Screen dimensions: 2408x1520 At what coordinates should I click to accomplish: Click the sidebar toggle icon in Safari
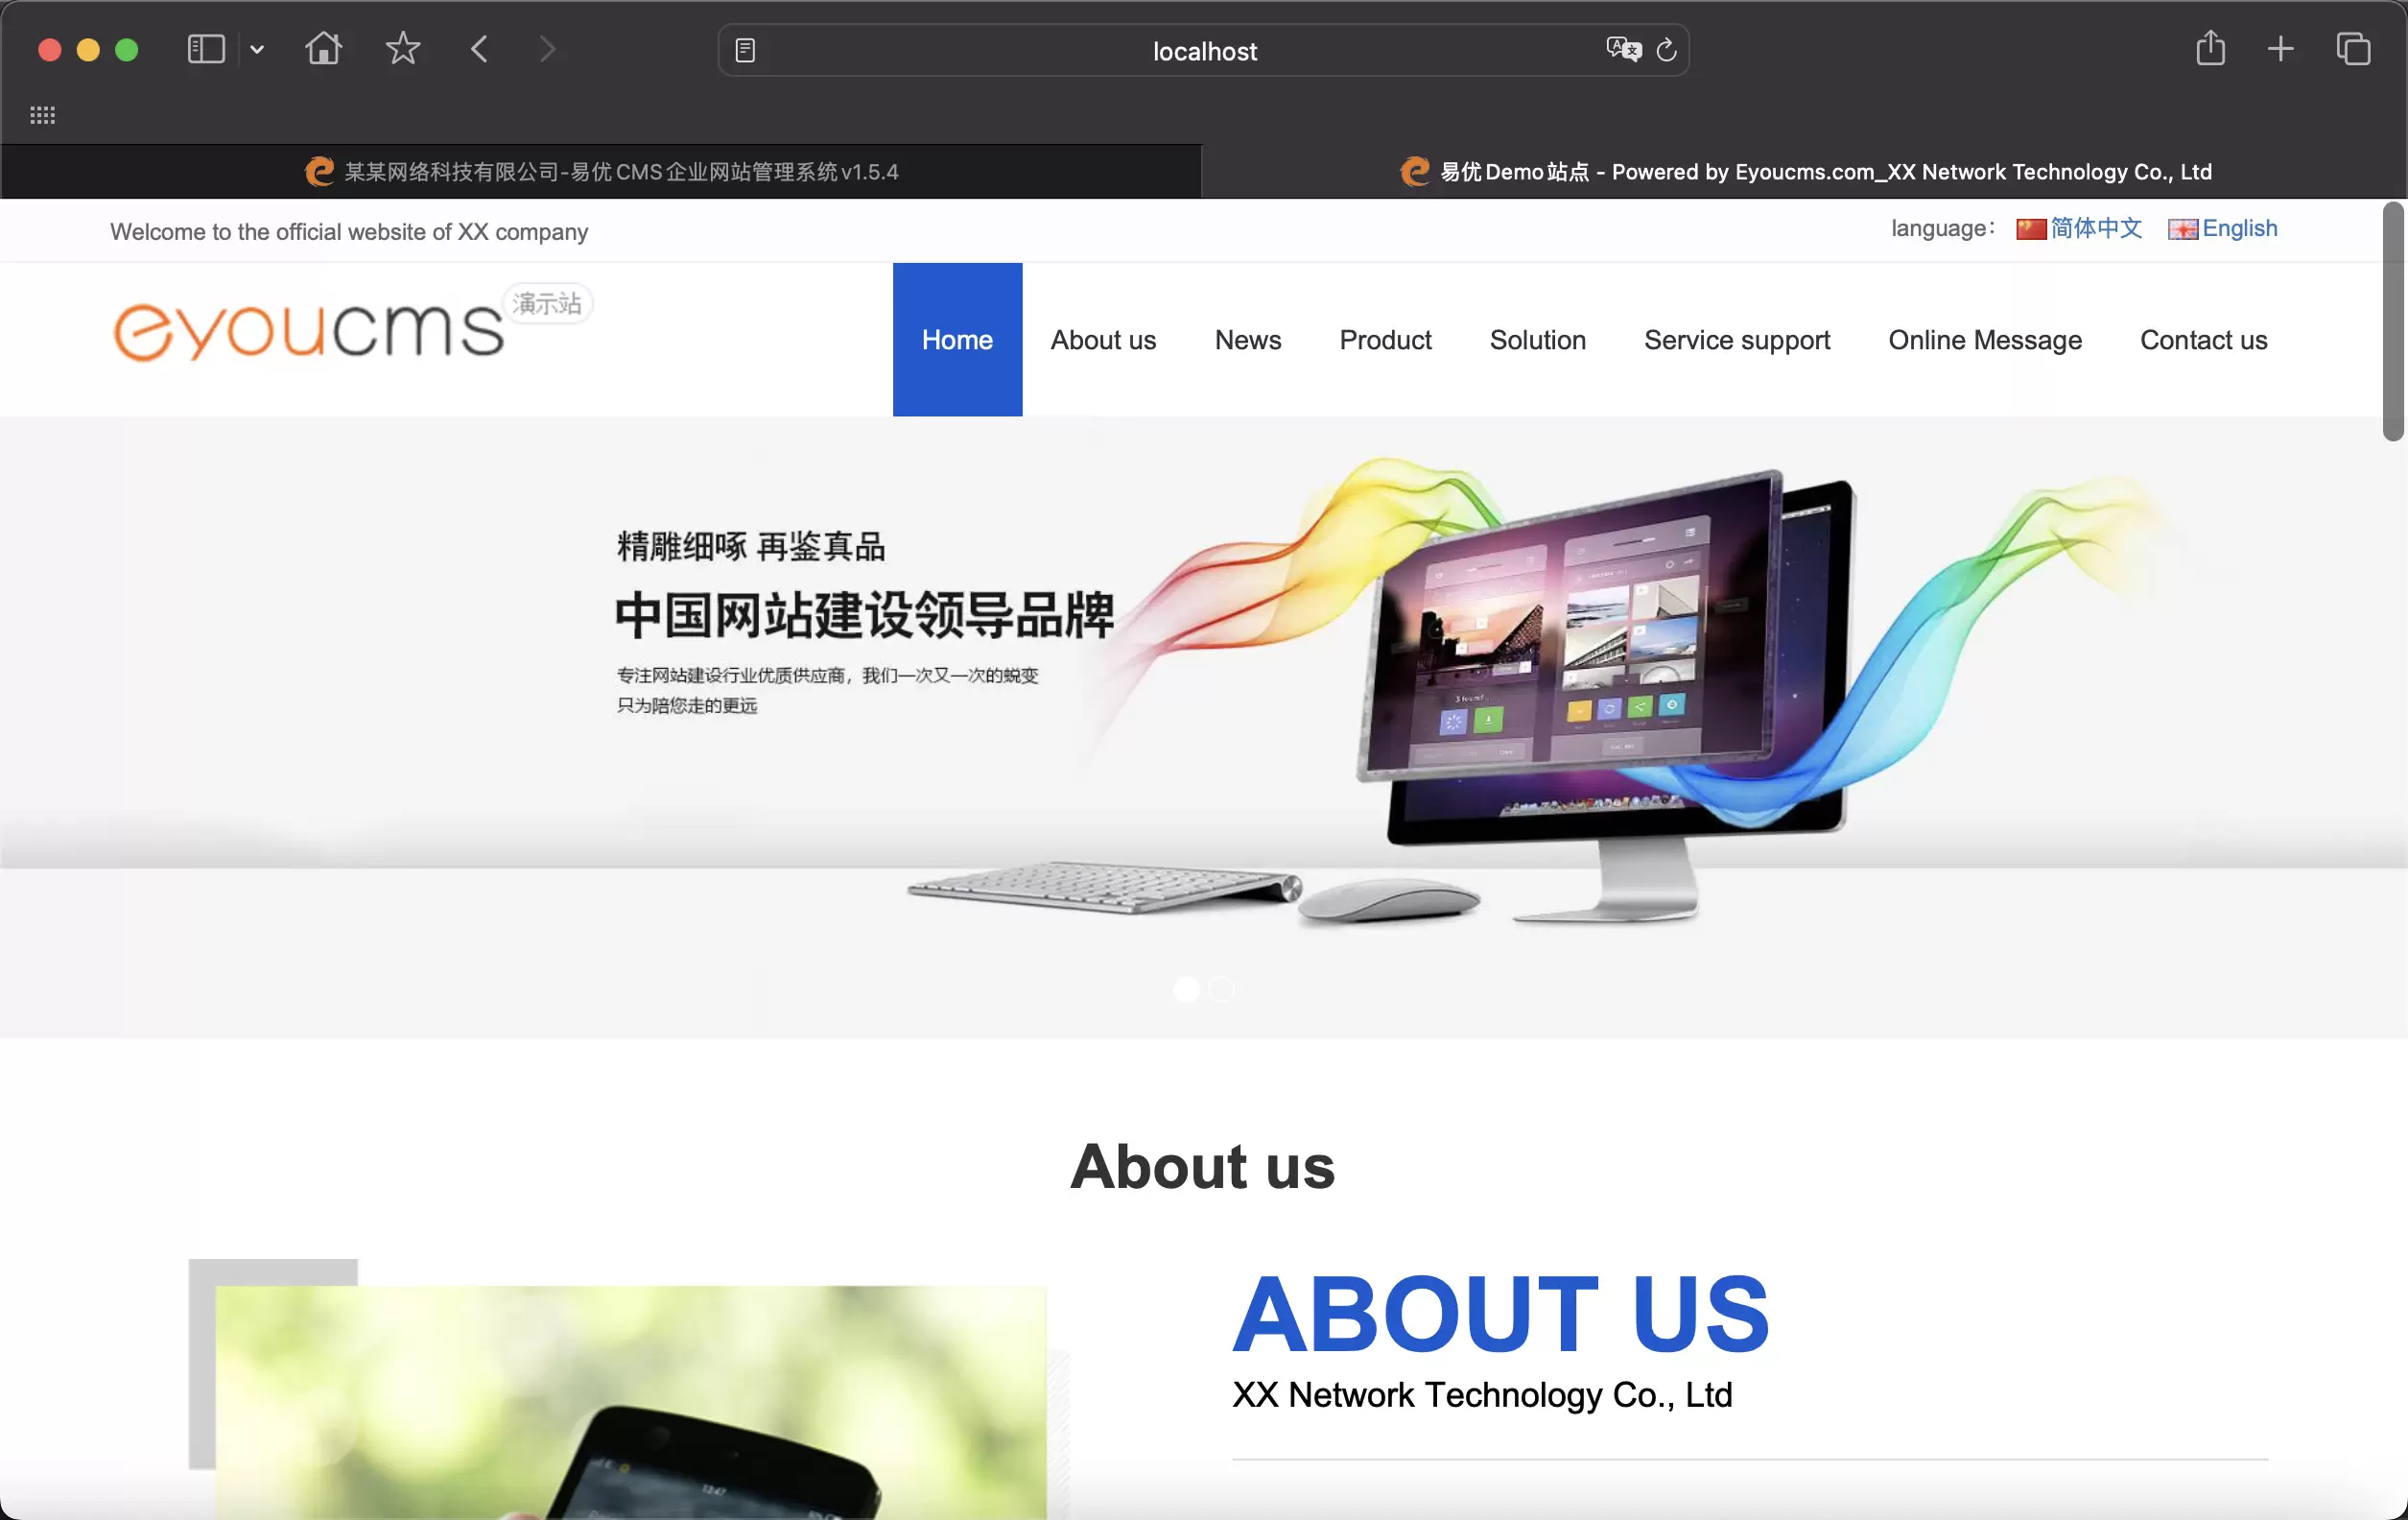pos(206,49)
